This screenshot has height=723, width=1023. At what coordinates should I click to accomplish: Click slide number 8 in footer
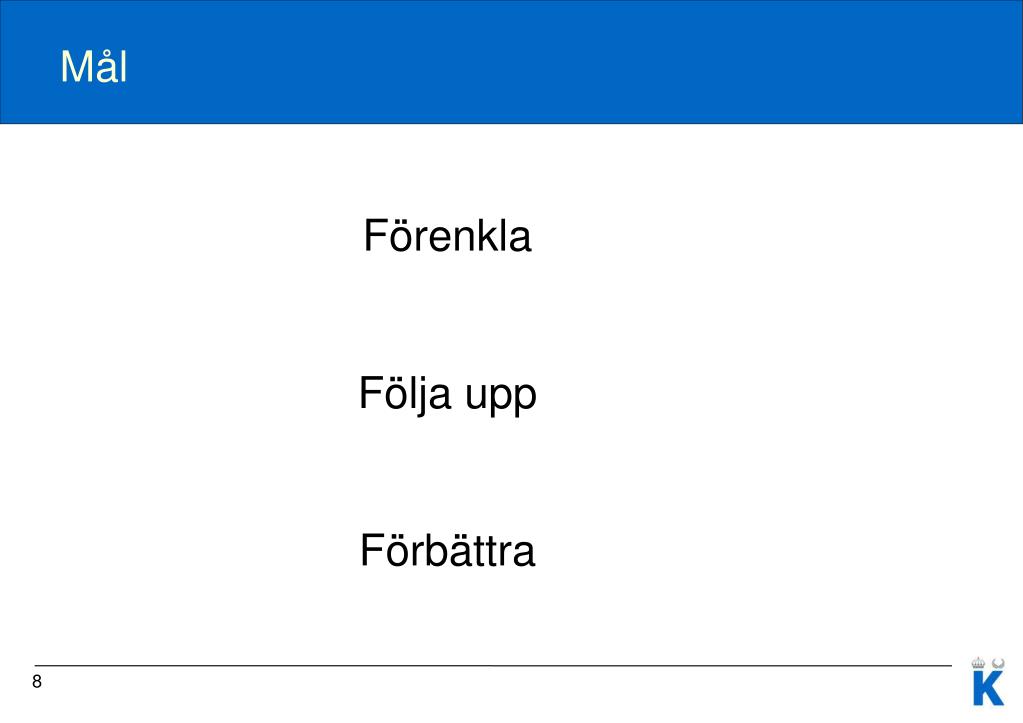[37, 681]
